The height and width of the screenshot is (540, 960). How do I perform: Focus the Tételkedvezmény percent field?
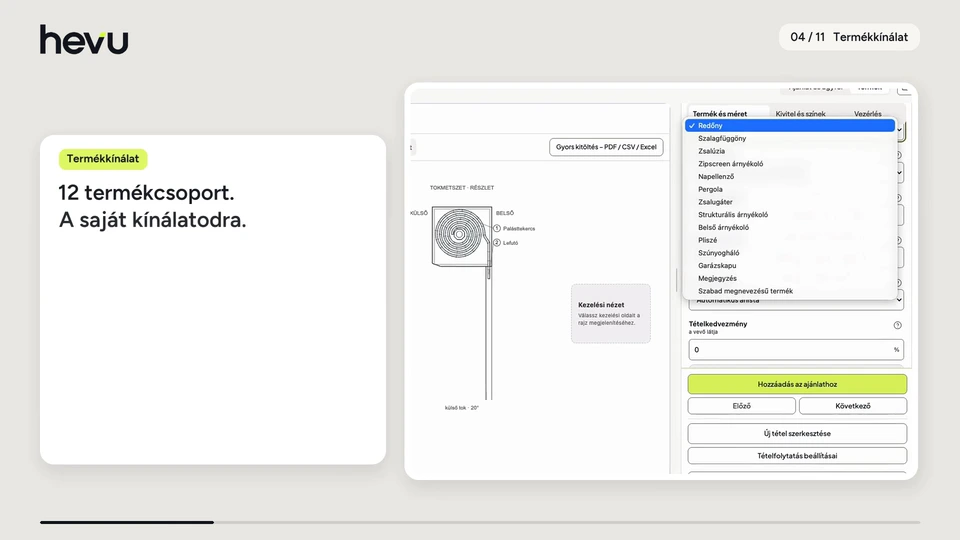796,350
